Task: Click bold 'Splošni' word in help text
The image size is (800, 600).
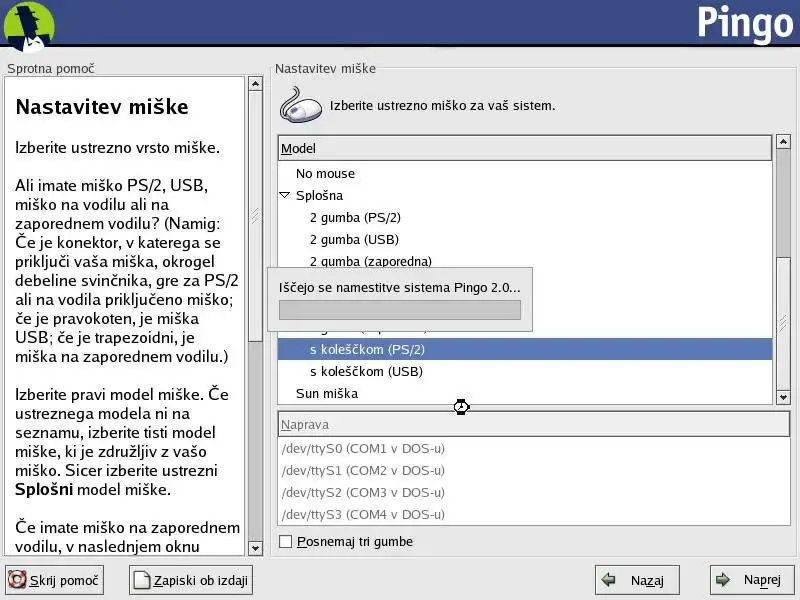Action: [44, 489]
